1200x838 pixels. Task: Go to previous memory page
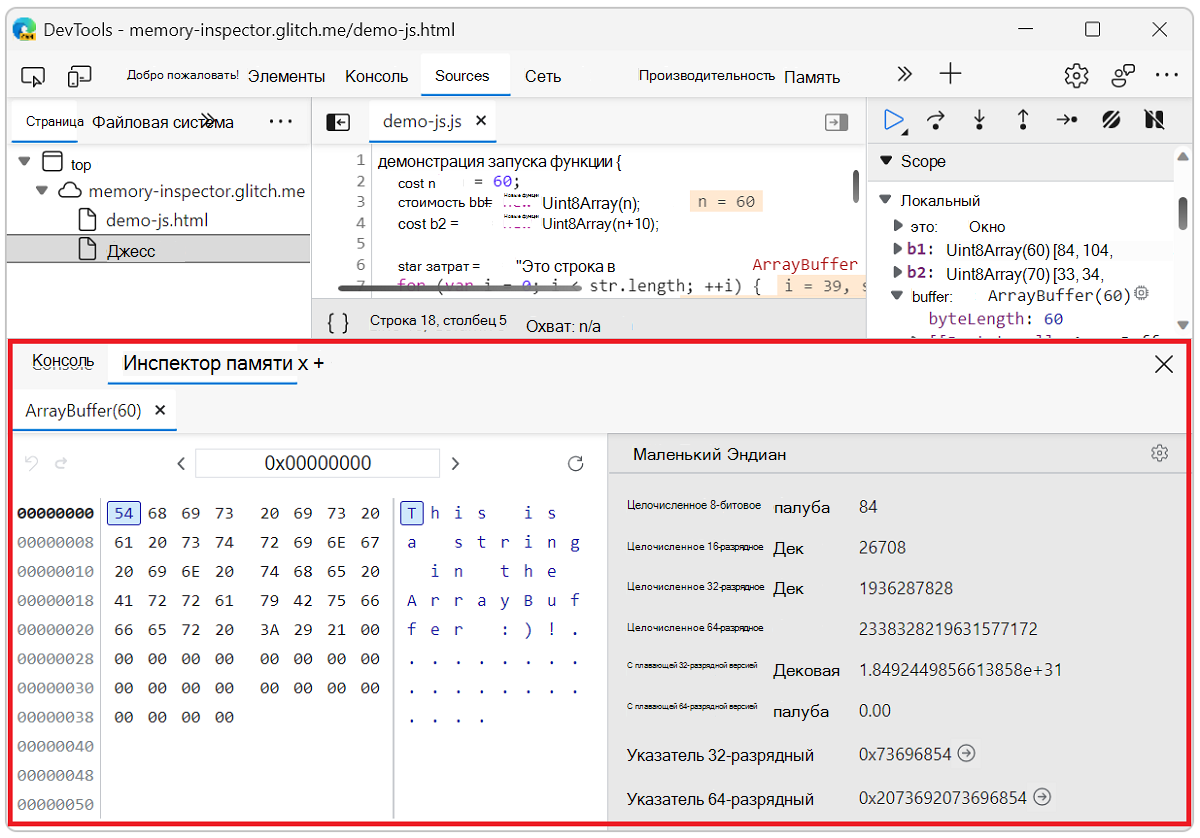tap(181, 464)
